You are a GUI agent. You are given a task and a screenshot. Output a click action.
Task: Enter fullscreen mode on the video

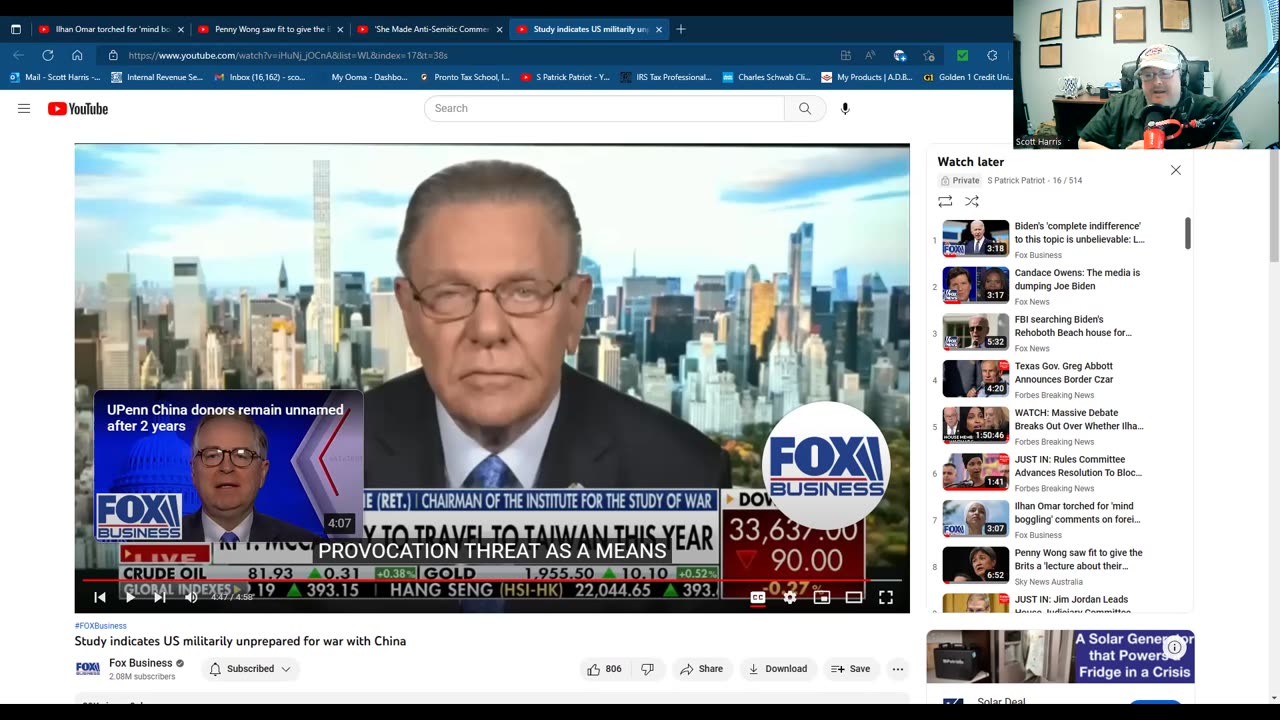(886, 597)
